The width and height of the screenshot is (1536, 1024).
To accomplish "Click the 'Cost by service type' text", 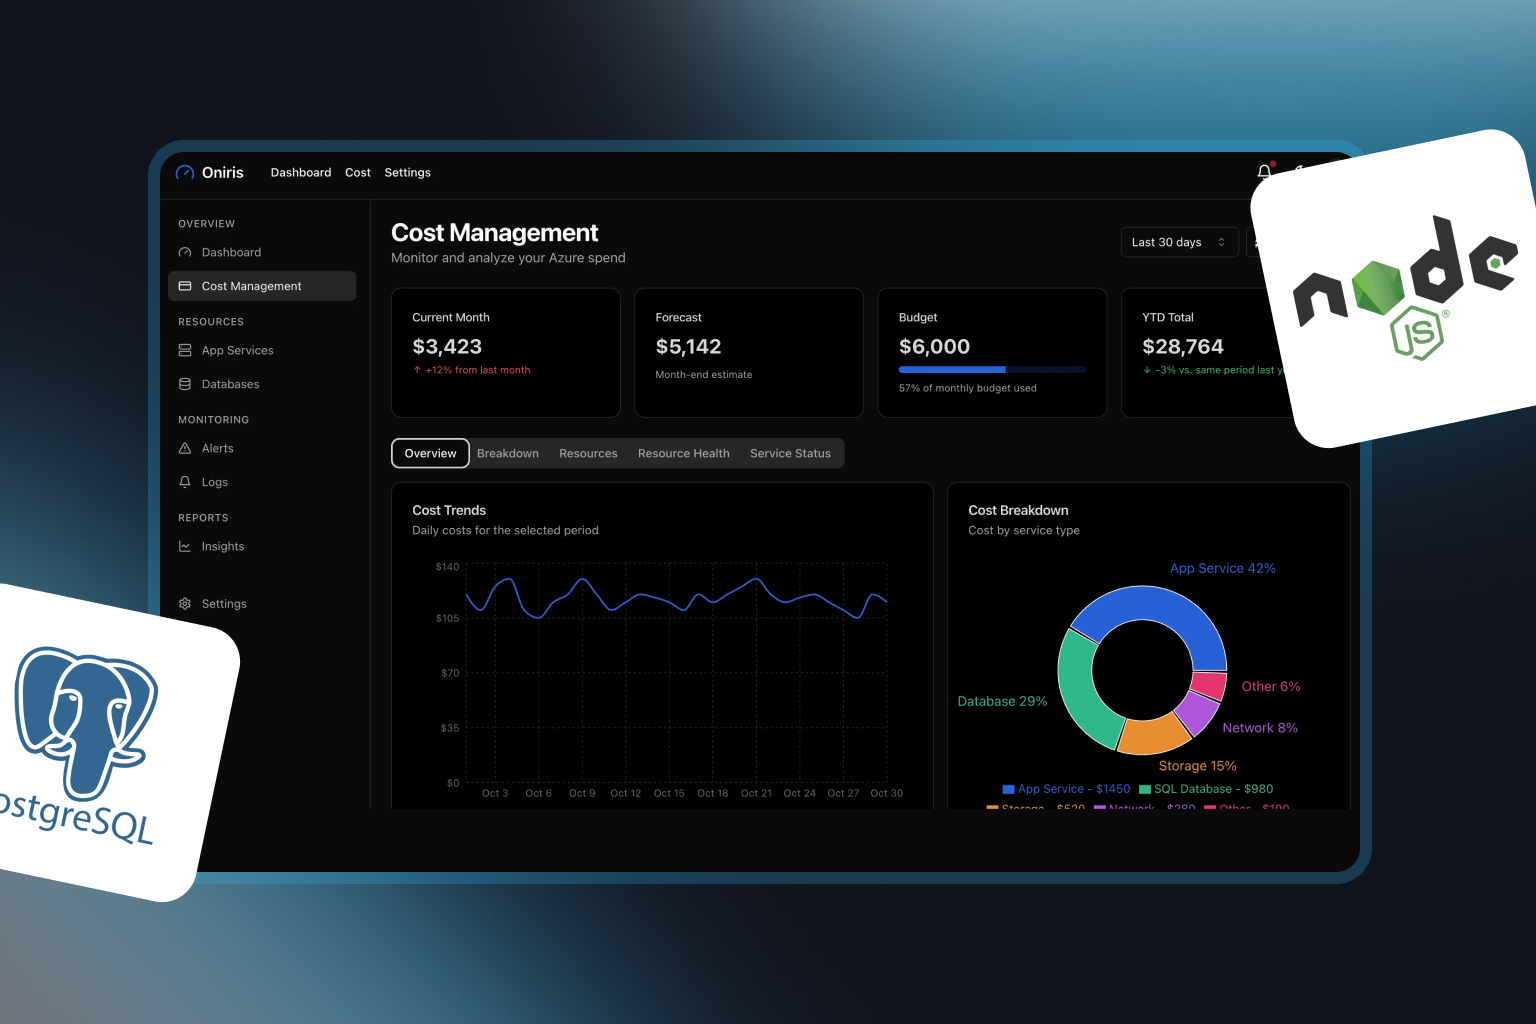I will click(x=1024, y=531).
